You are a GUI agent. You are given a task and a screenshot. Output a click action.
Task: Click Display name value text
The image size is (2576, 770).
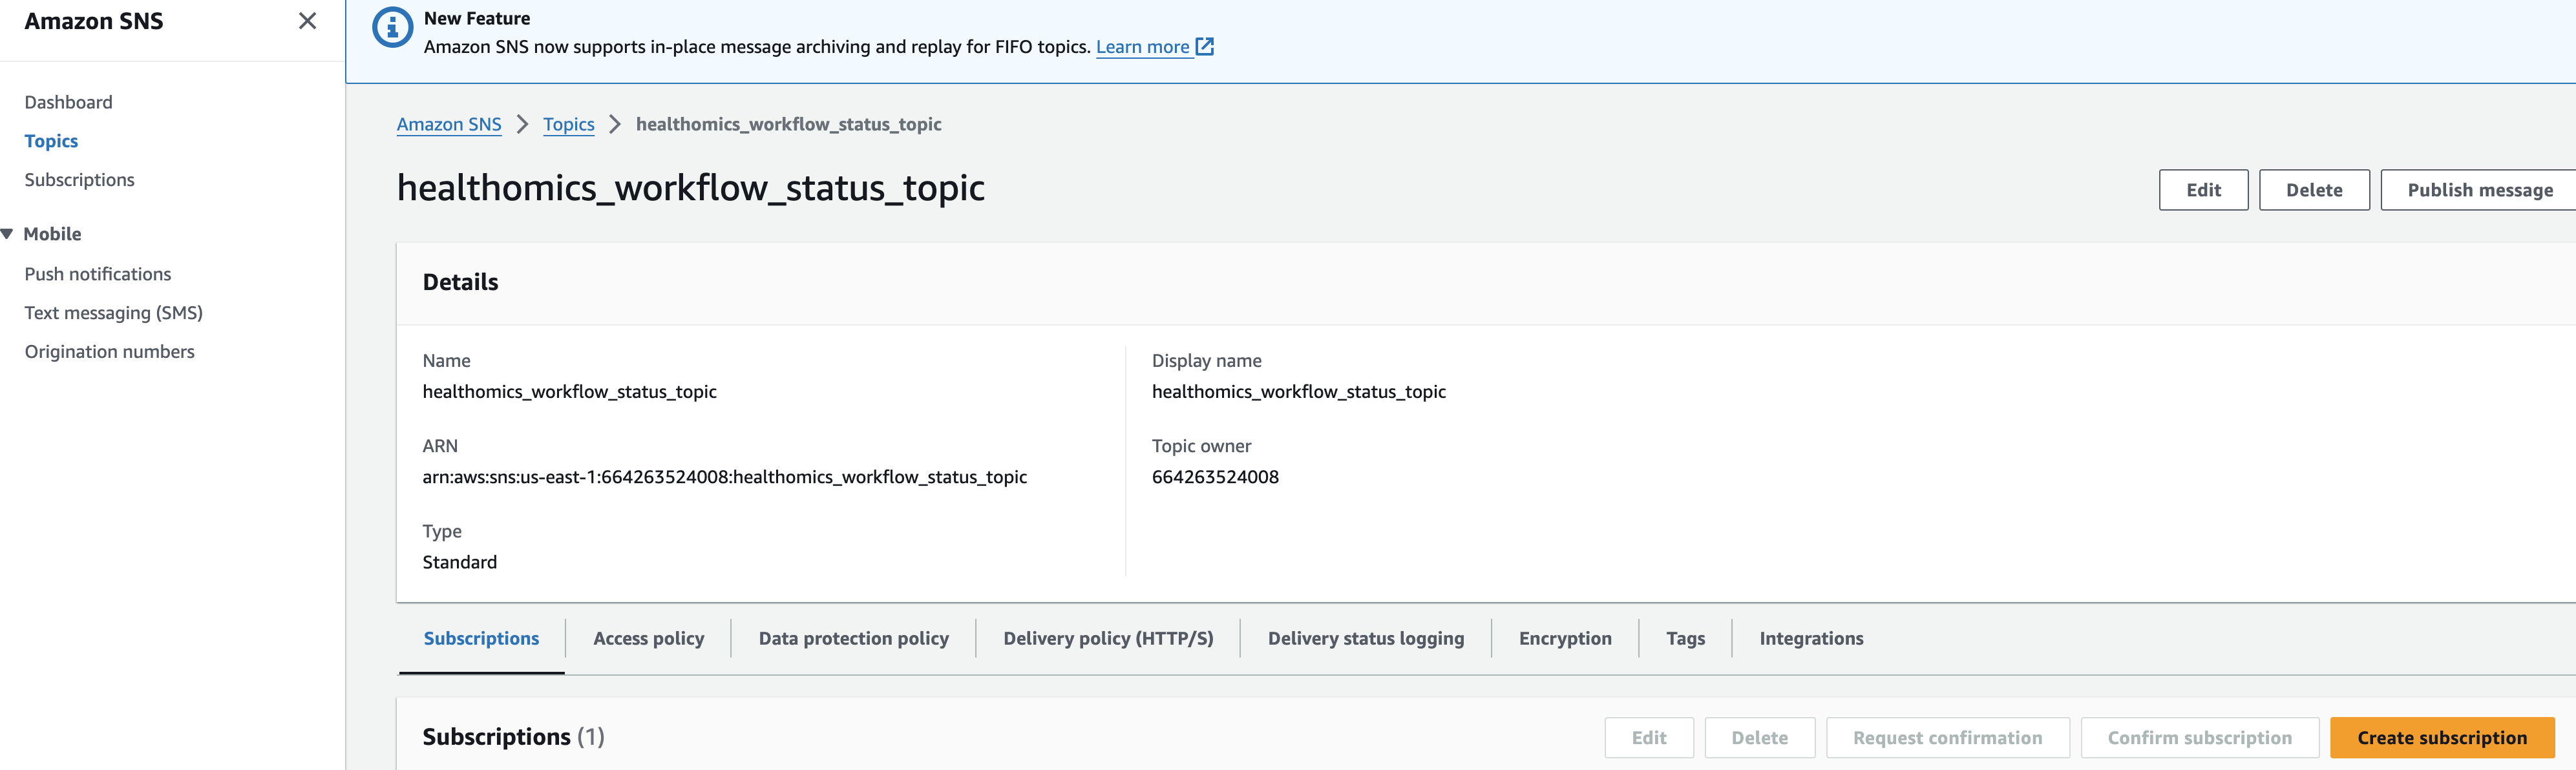coord(1298,392)
